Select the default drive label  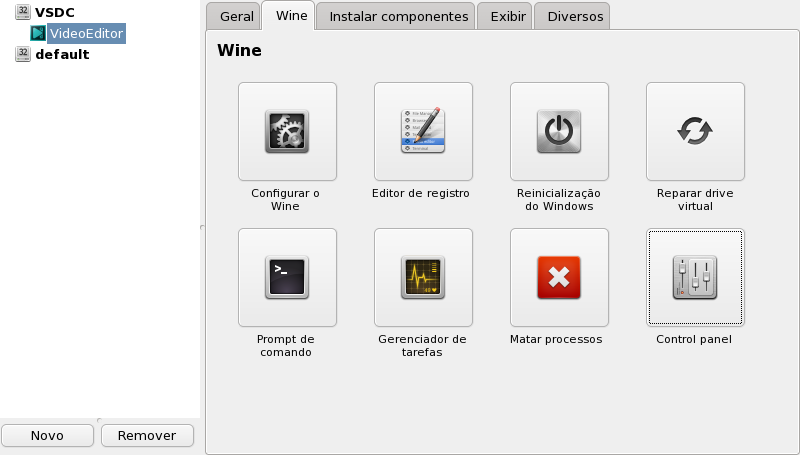point(62,54)
